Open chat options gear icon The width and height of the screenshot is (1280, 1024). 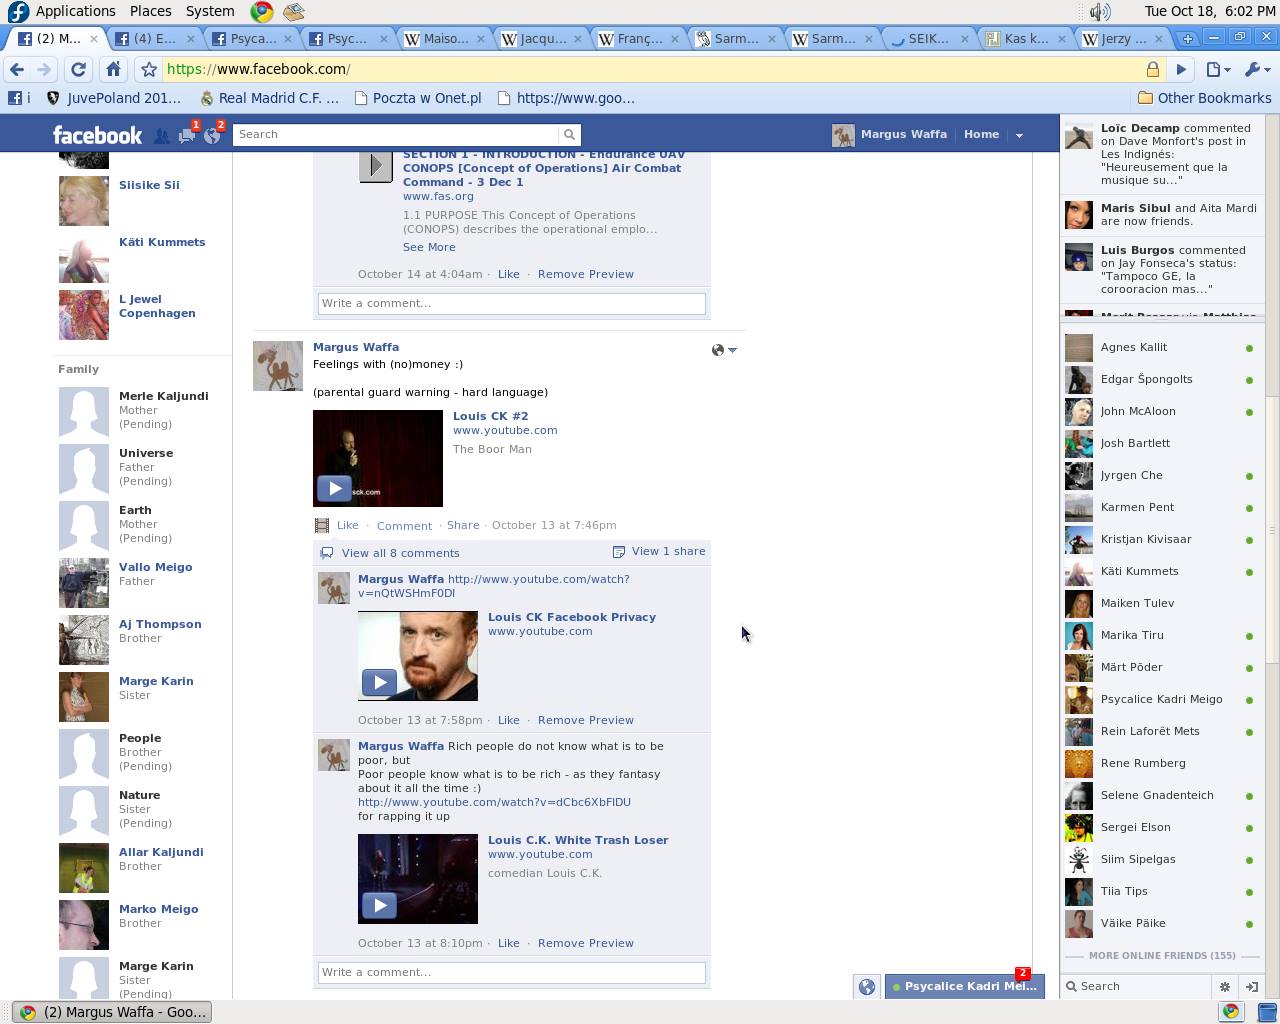click(1225, 986)
